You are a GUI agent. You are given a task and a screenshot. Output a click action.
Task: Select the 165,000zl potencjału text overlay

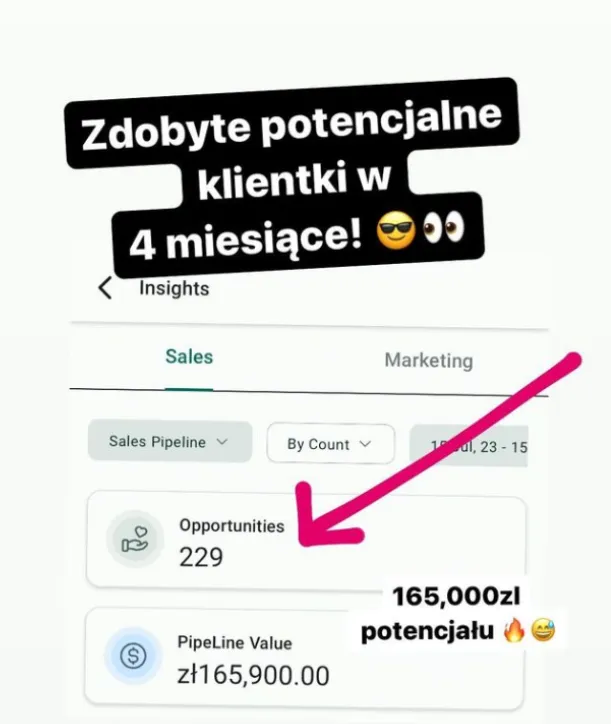457,614
